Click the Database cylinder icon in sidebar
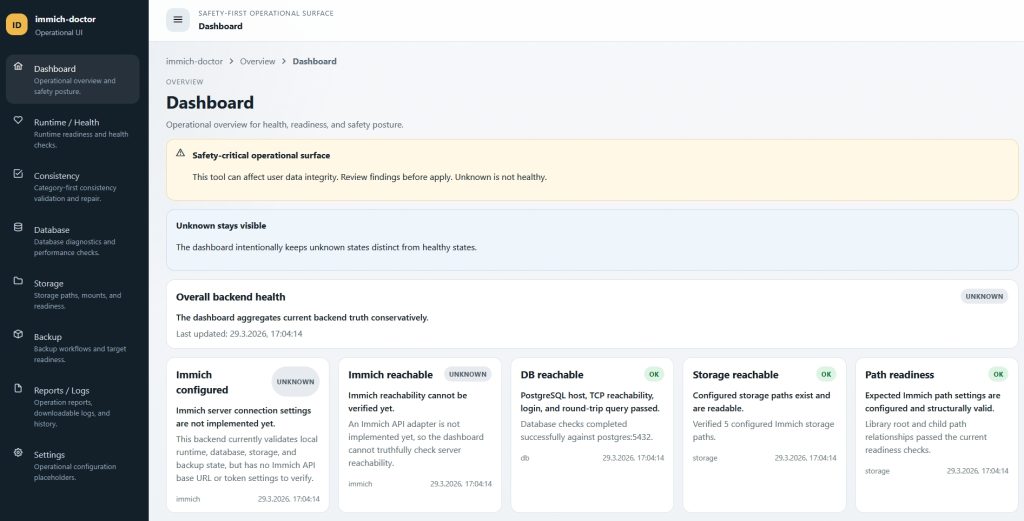The image size is (1024, 521). click(x=18, y=228)
